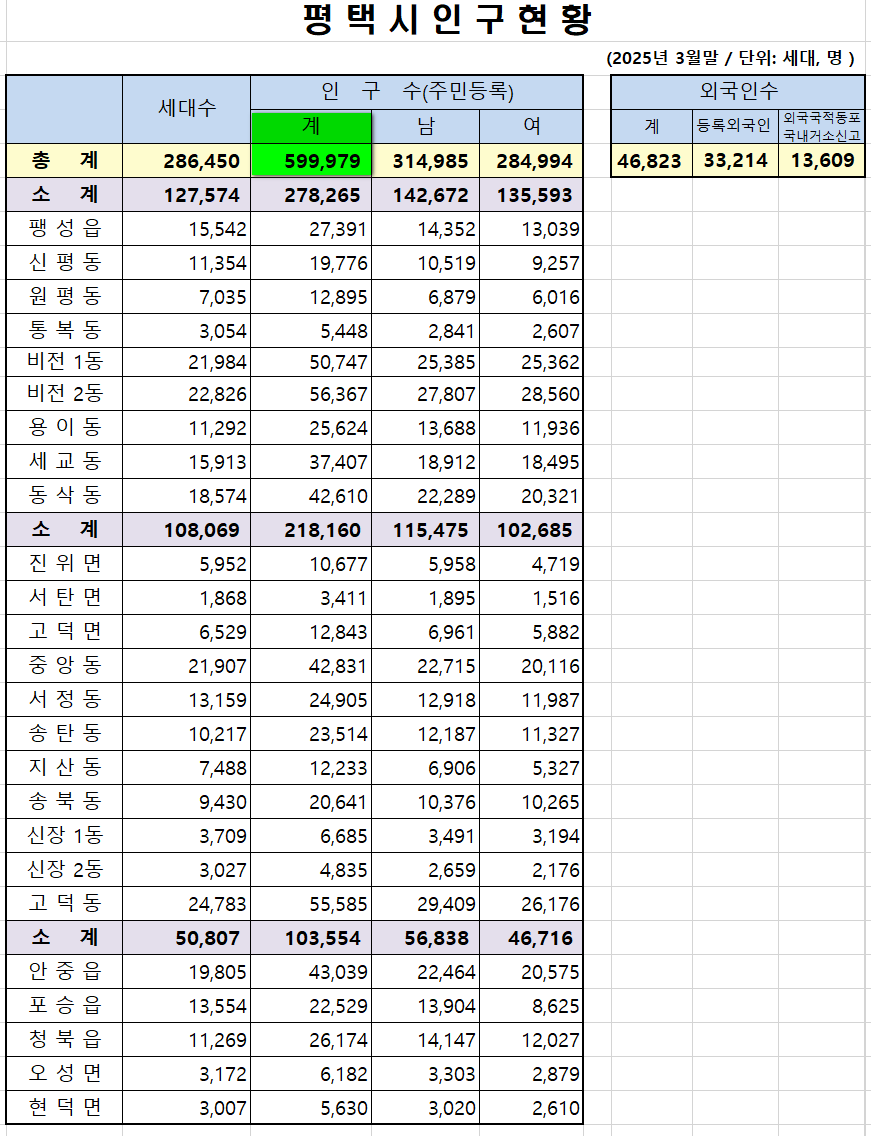This screenshot has height=1136, width=871.
Task: Click the 33,214 registered foreigners cell
Action: (735, 160)
